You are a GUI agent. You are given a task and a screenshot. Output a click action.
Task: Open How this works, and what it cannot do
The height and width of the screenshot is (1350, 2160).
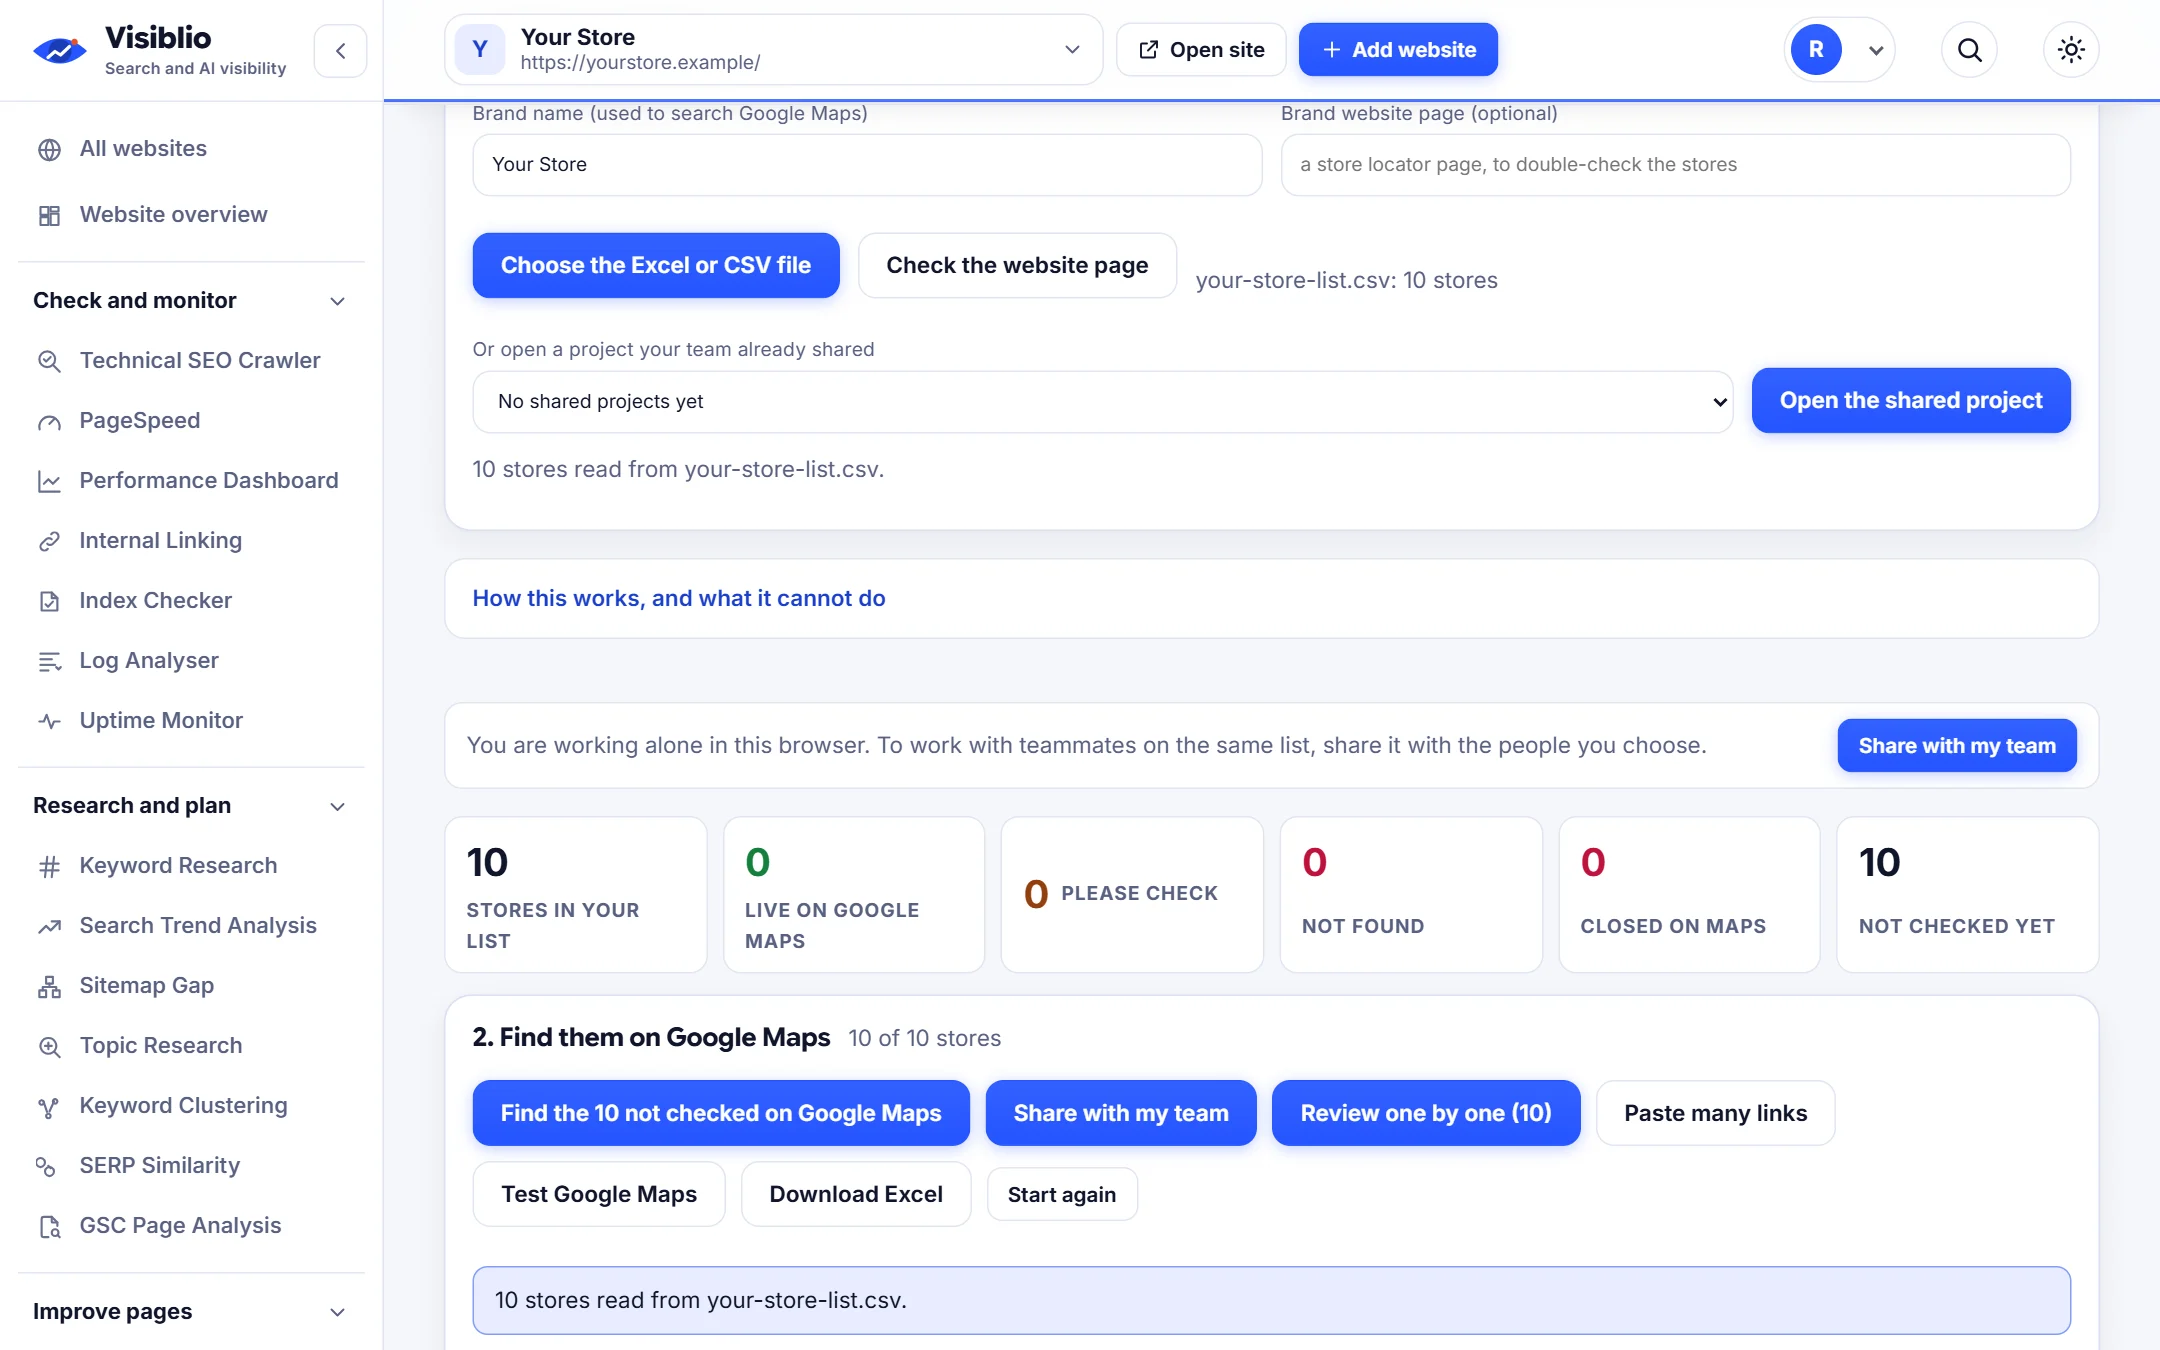coord(678,598)
